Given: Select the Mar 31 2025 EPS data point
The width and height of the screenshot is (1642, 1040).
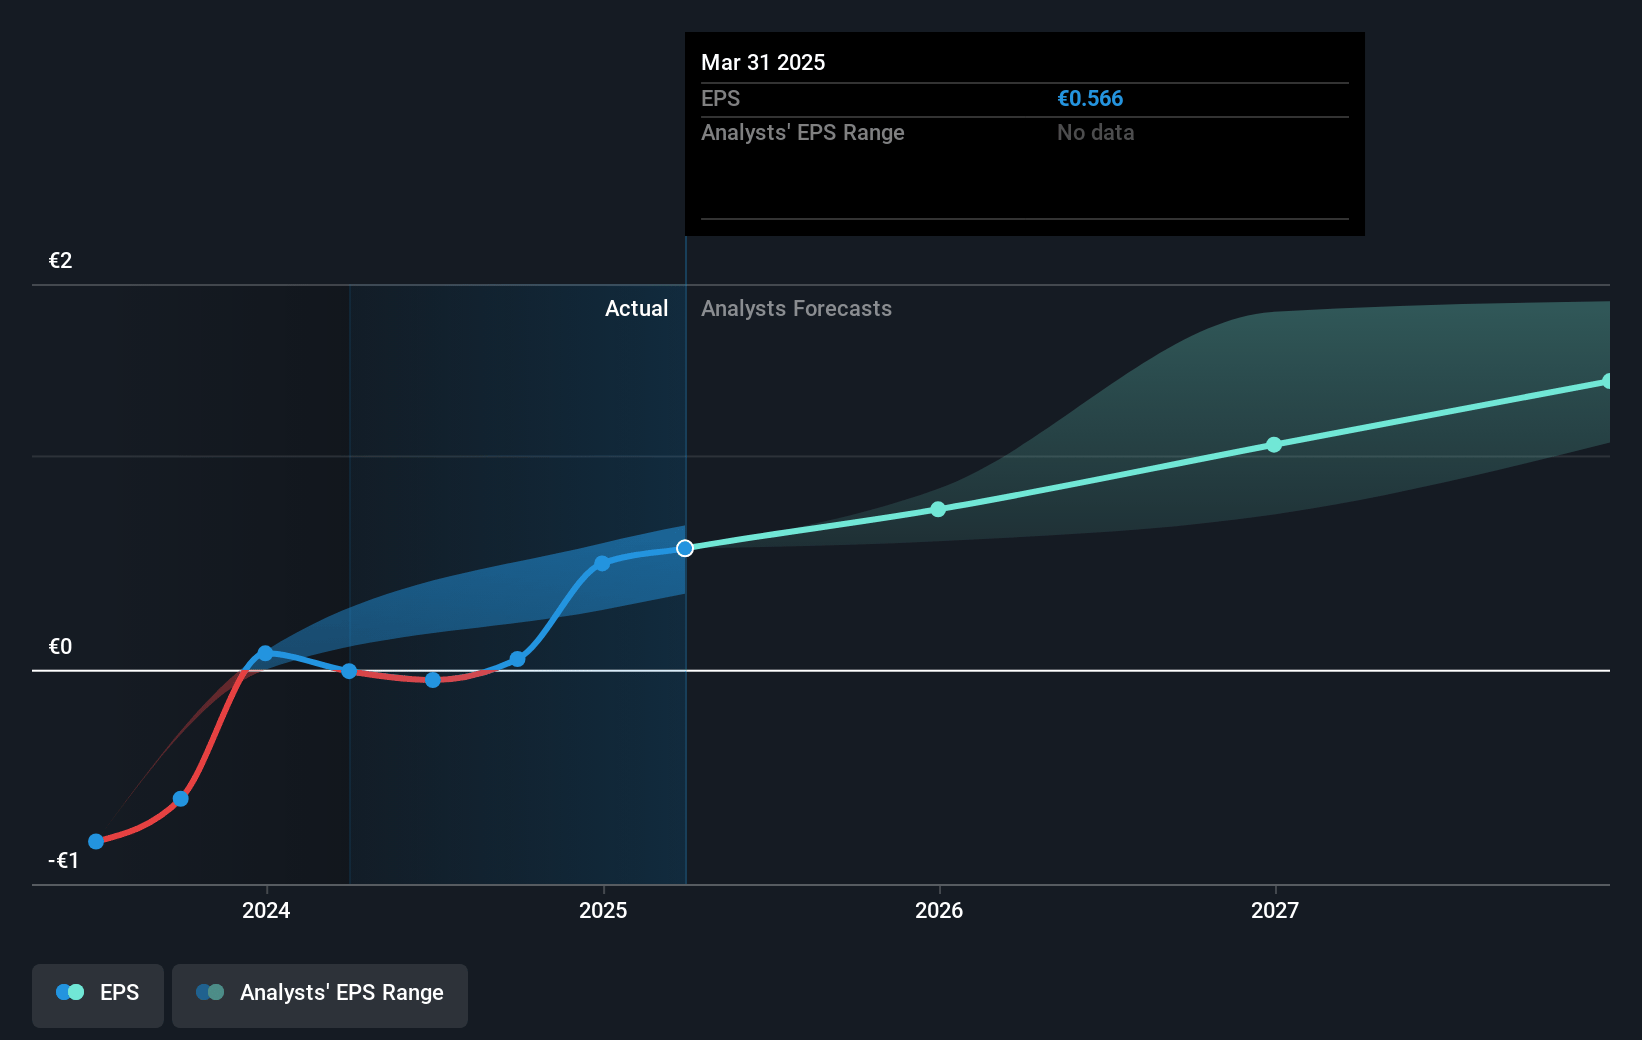Looking at the screenshot, I should 685,548.
